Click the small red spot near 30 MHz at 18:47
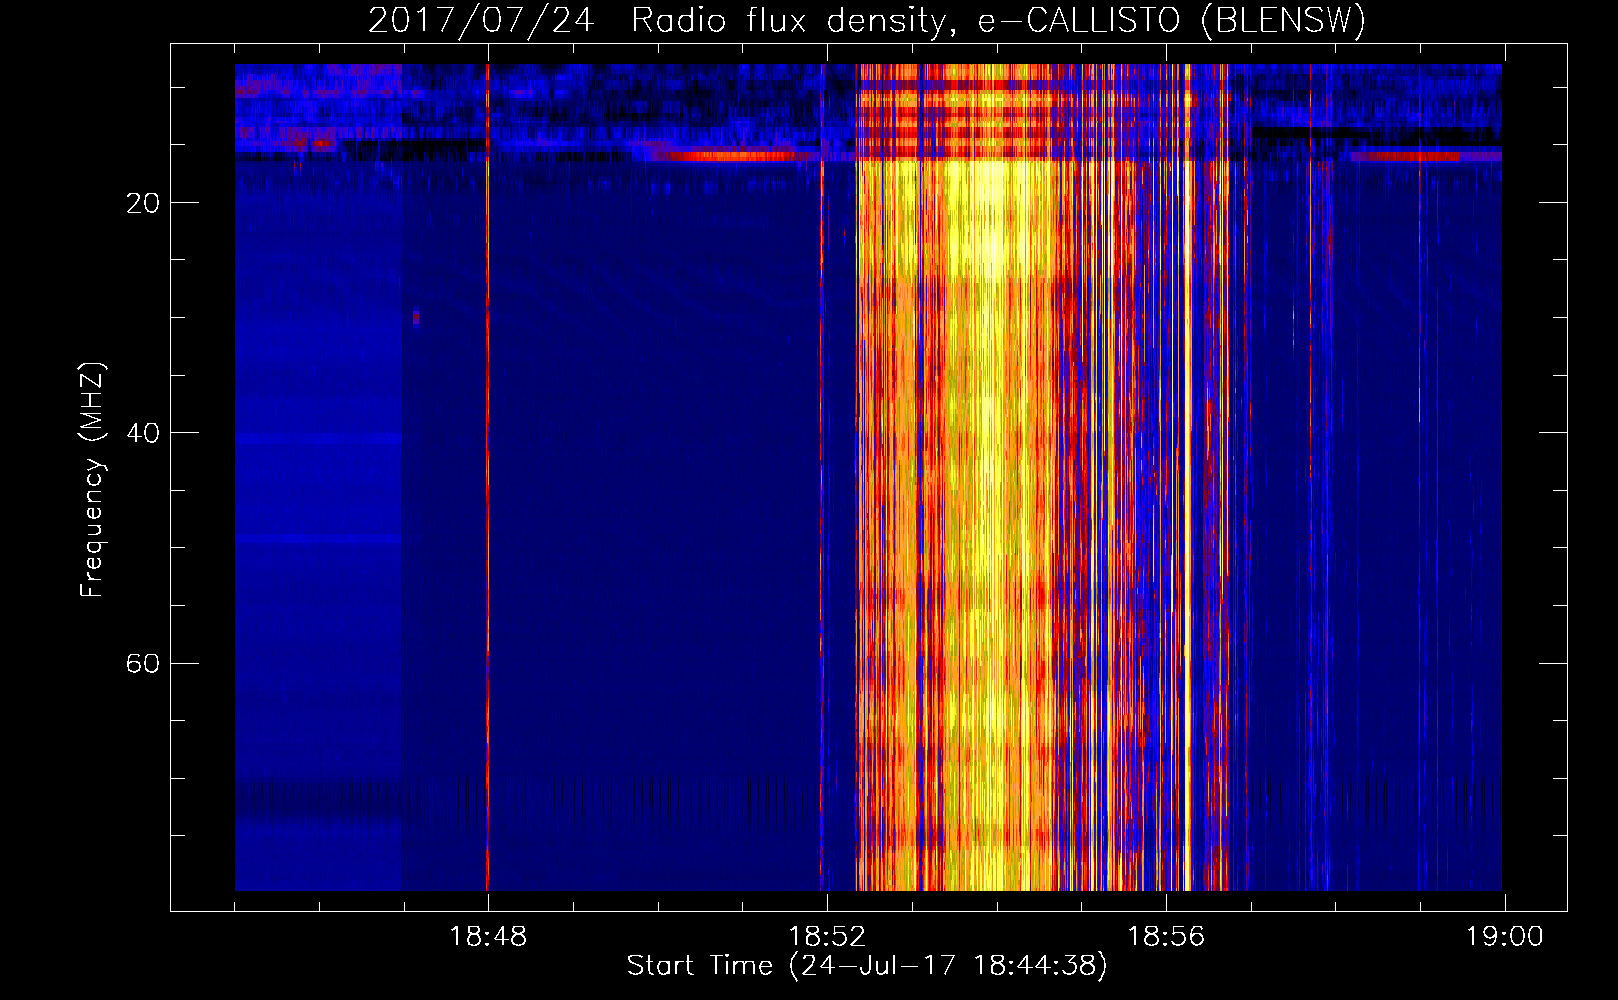 point(416,318)
